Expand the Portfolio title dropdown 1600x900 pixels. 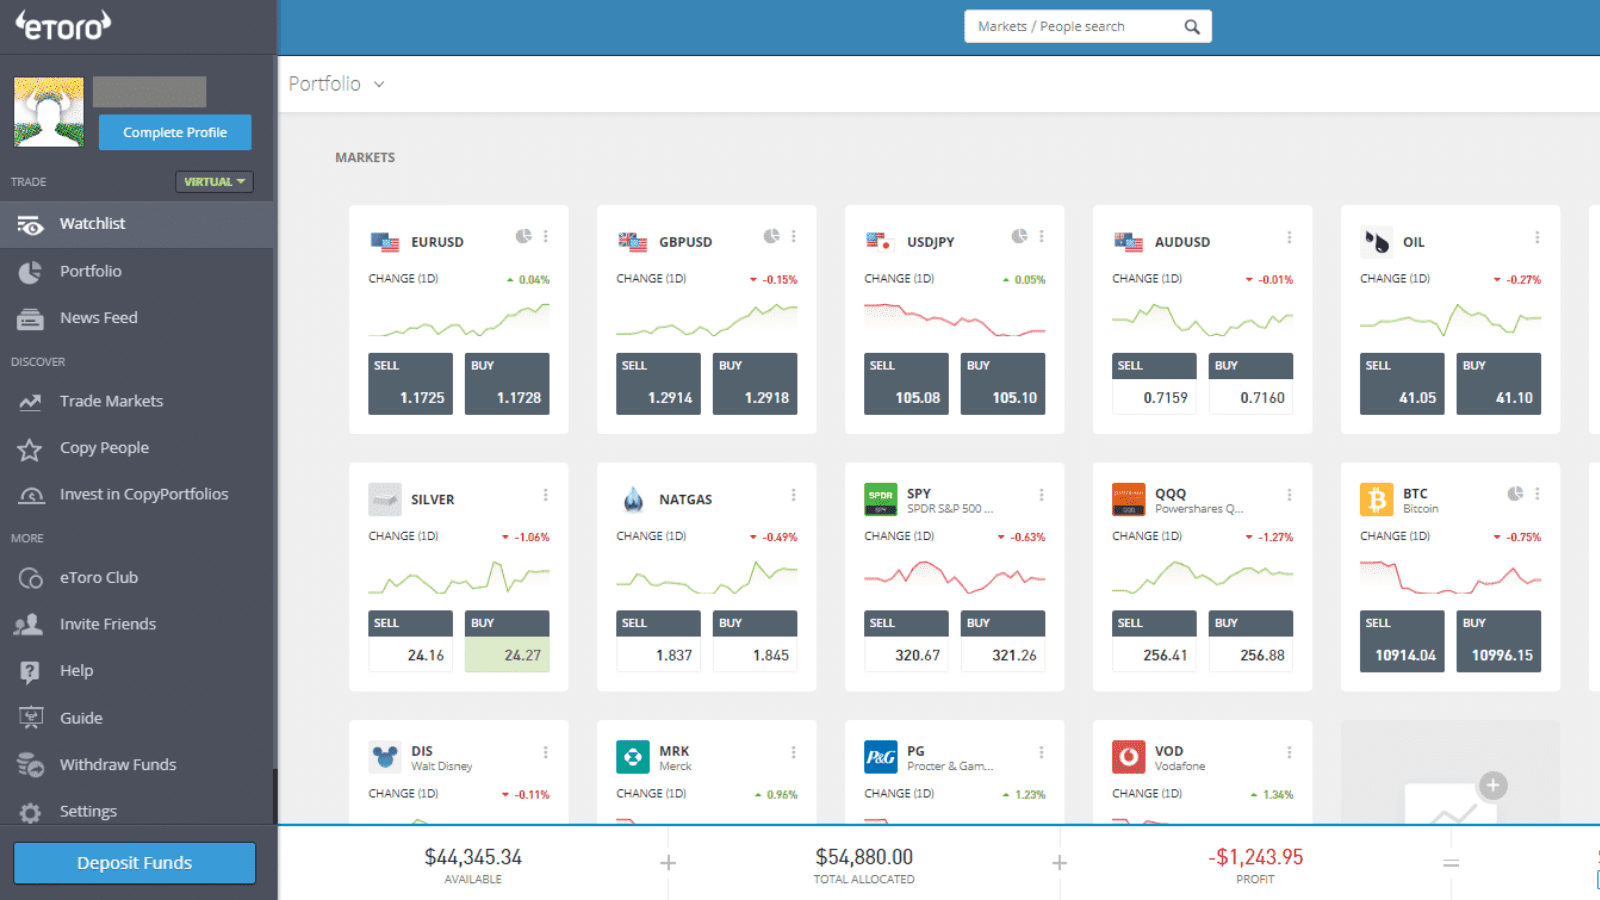coord(379,85)
